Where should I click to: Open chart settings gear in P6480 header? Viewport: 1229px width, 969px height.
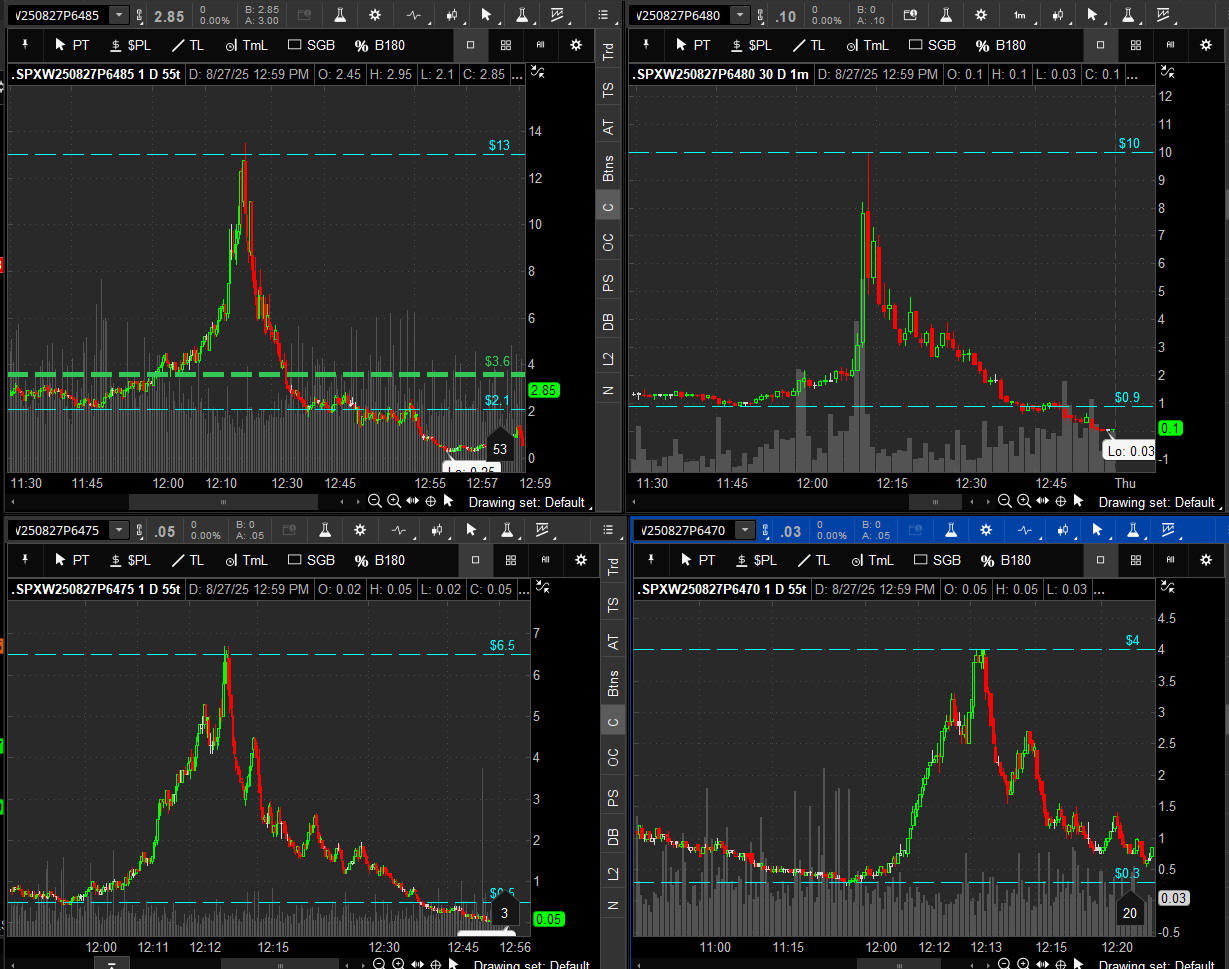click(x=981, y=15)
